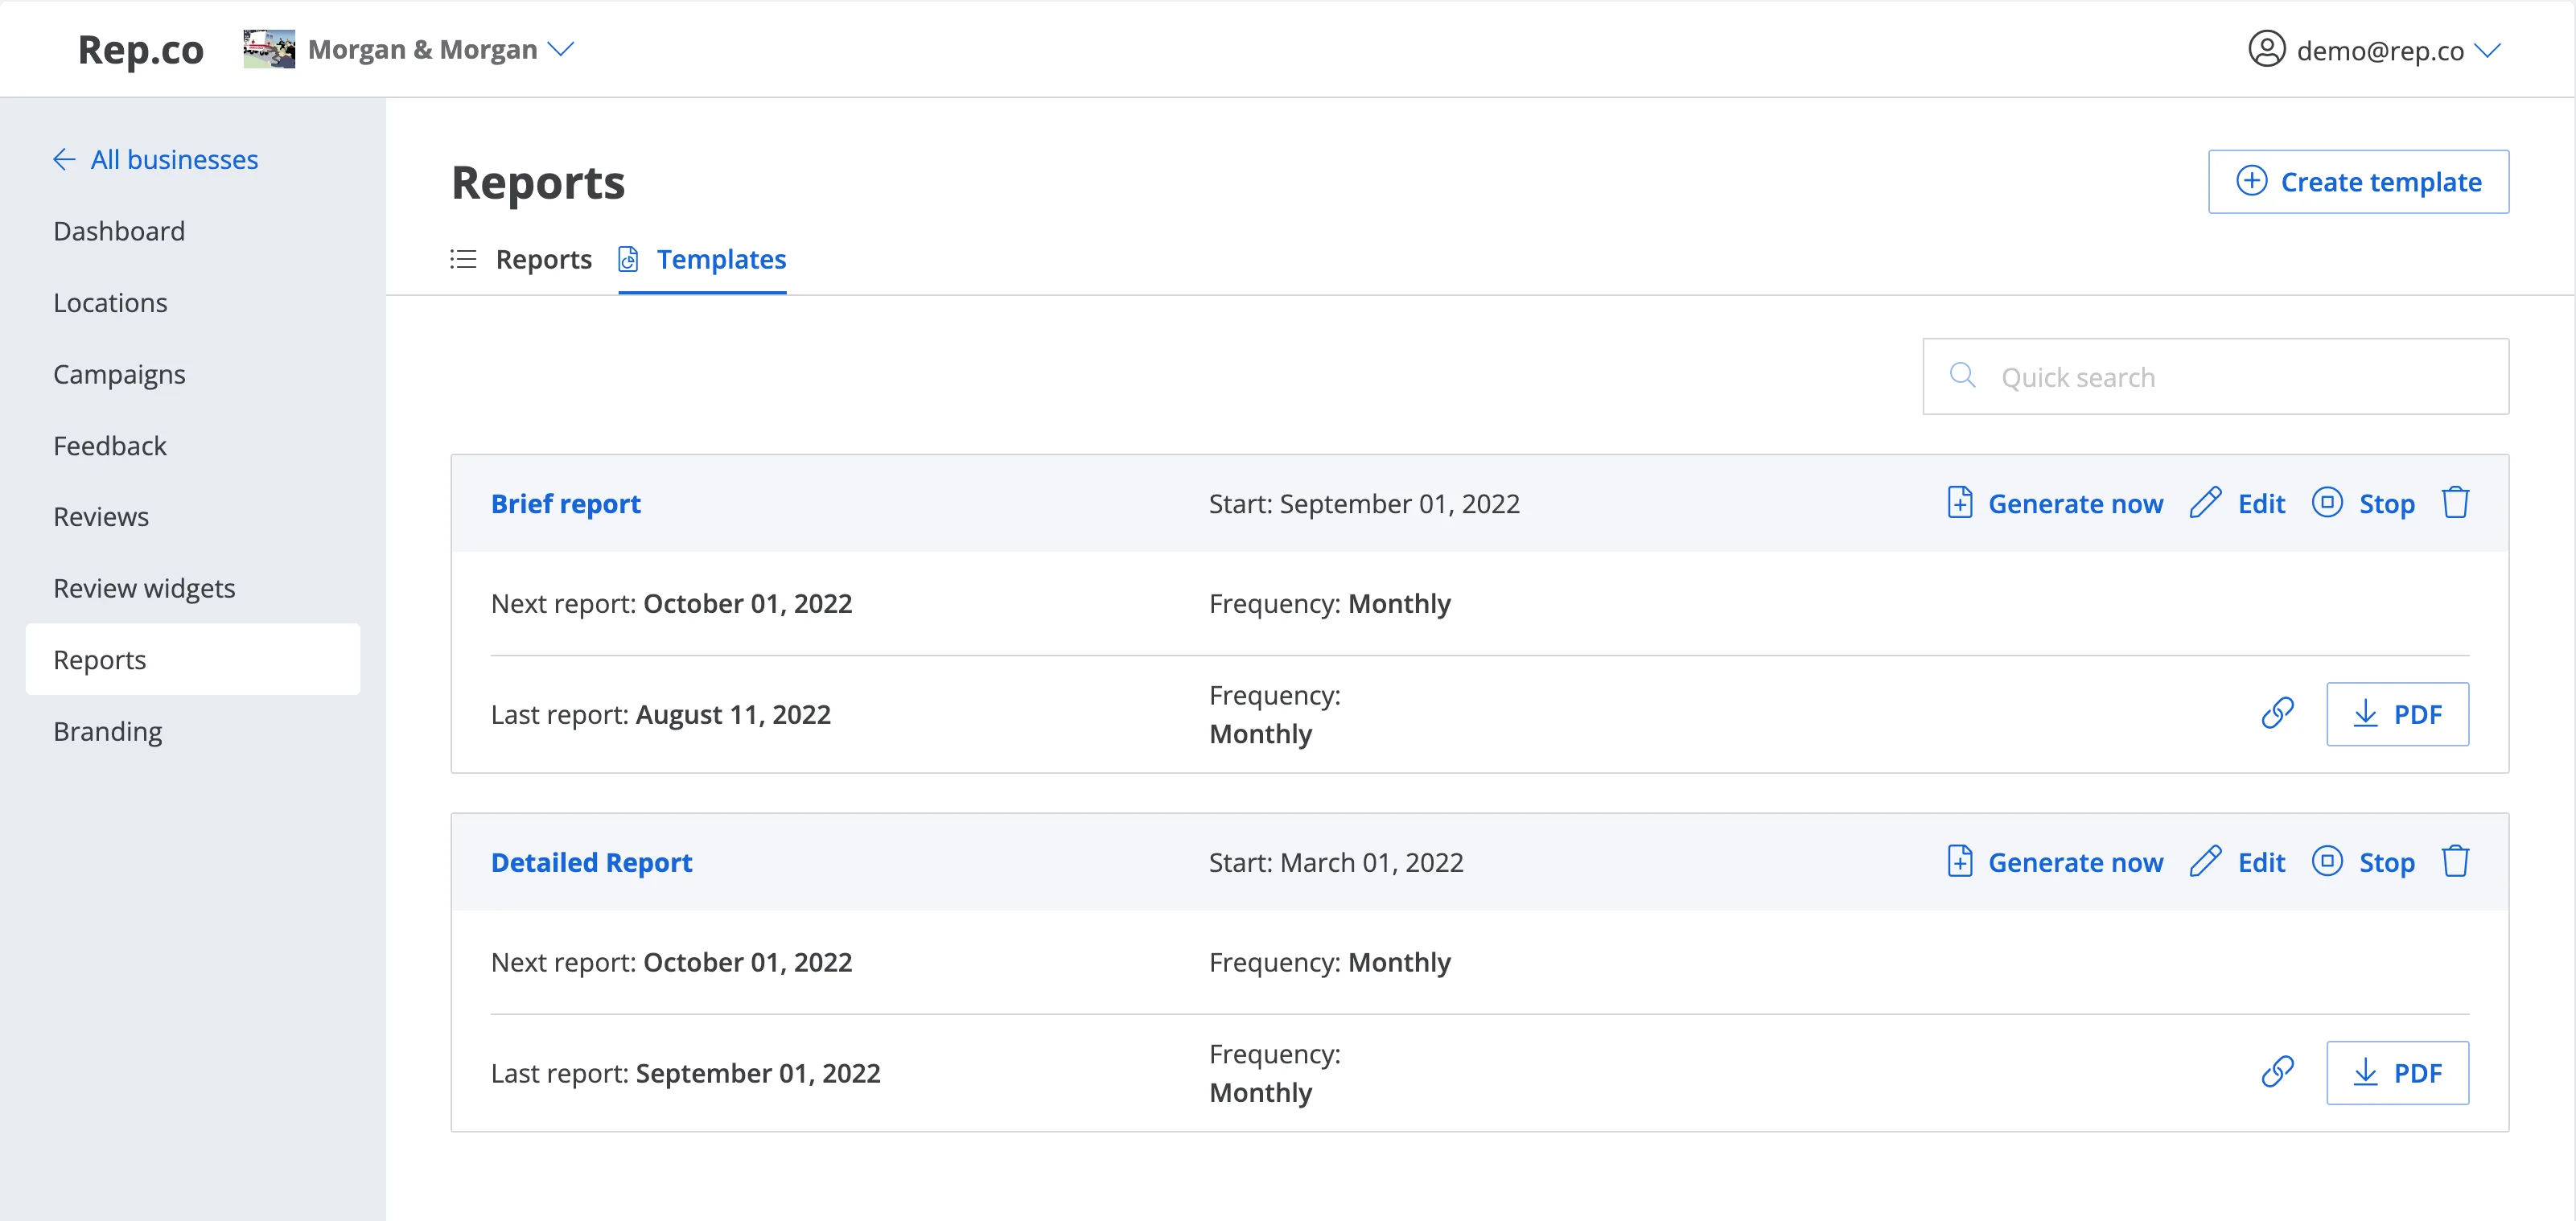The image size is (2576, 1221).
Task: Click 'Last report: September 01, 2022' text
Action: point(686,1073)
